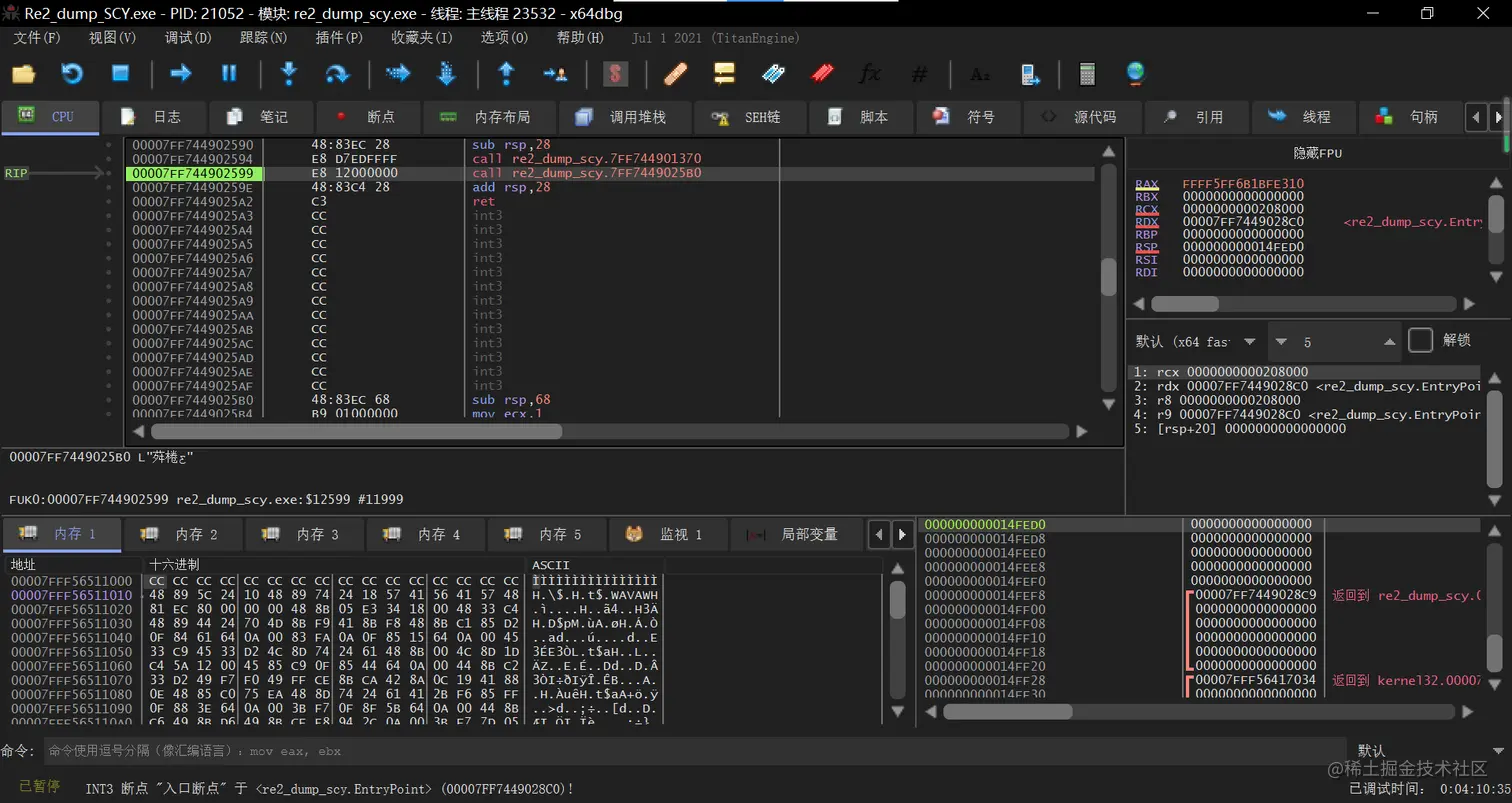This screenshot has width=1512, height=803.
Task: Switch to the 线程 tab
Action: (x=1301, y=117)
